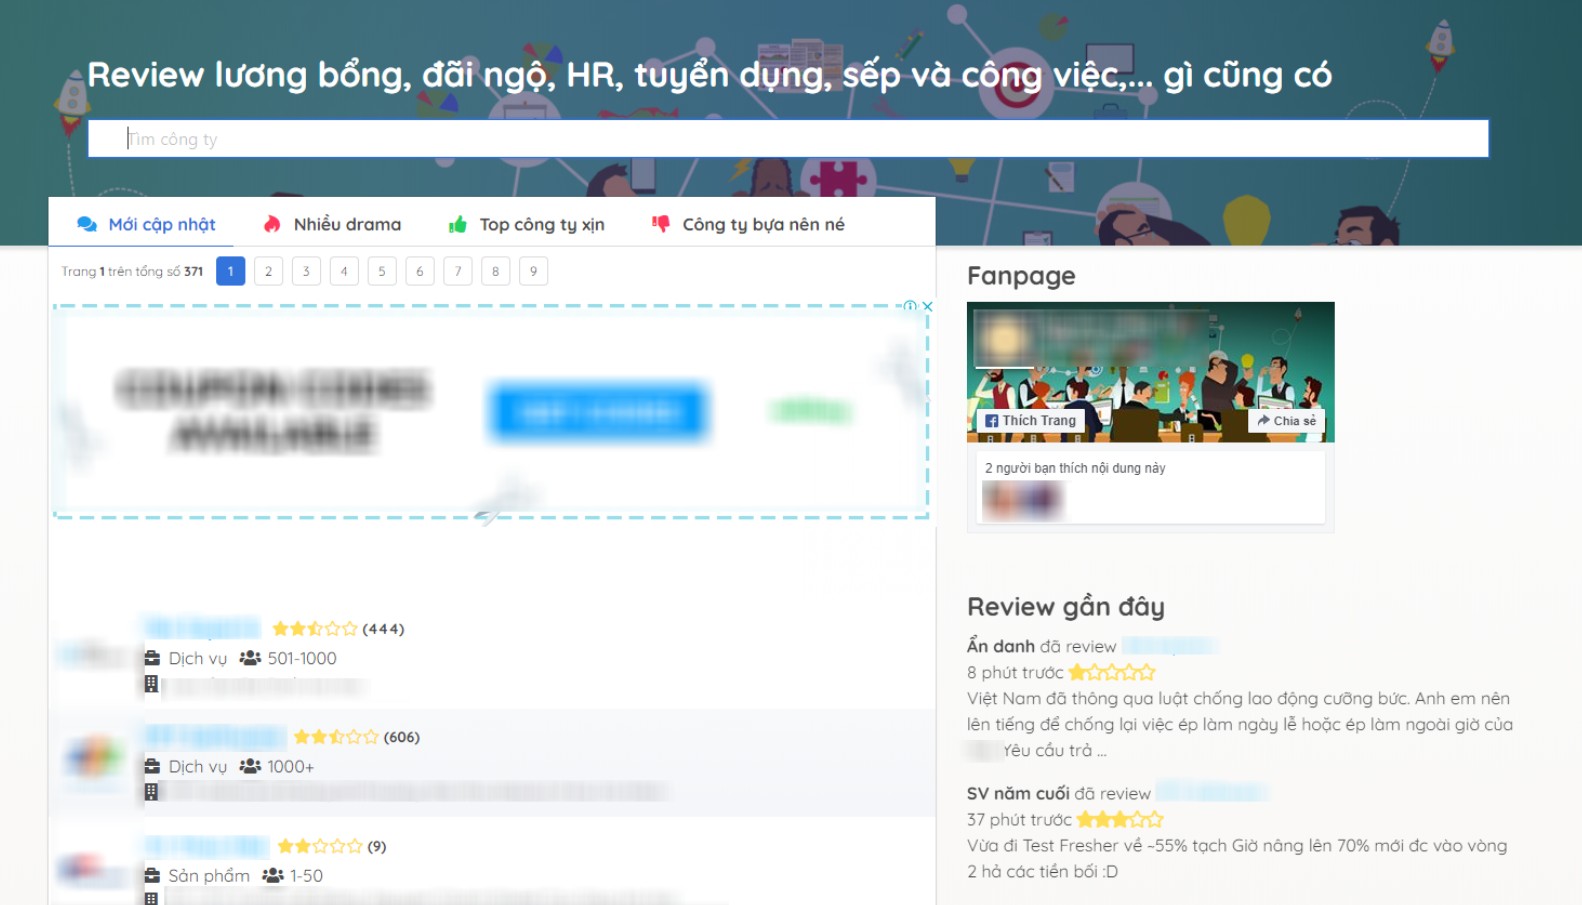This screenshot has height=905, width=1582.
Task: Click the flame icon beside Nhiều drama
Action: click(x=272, y=224)
